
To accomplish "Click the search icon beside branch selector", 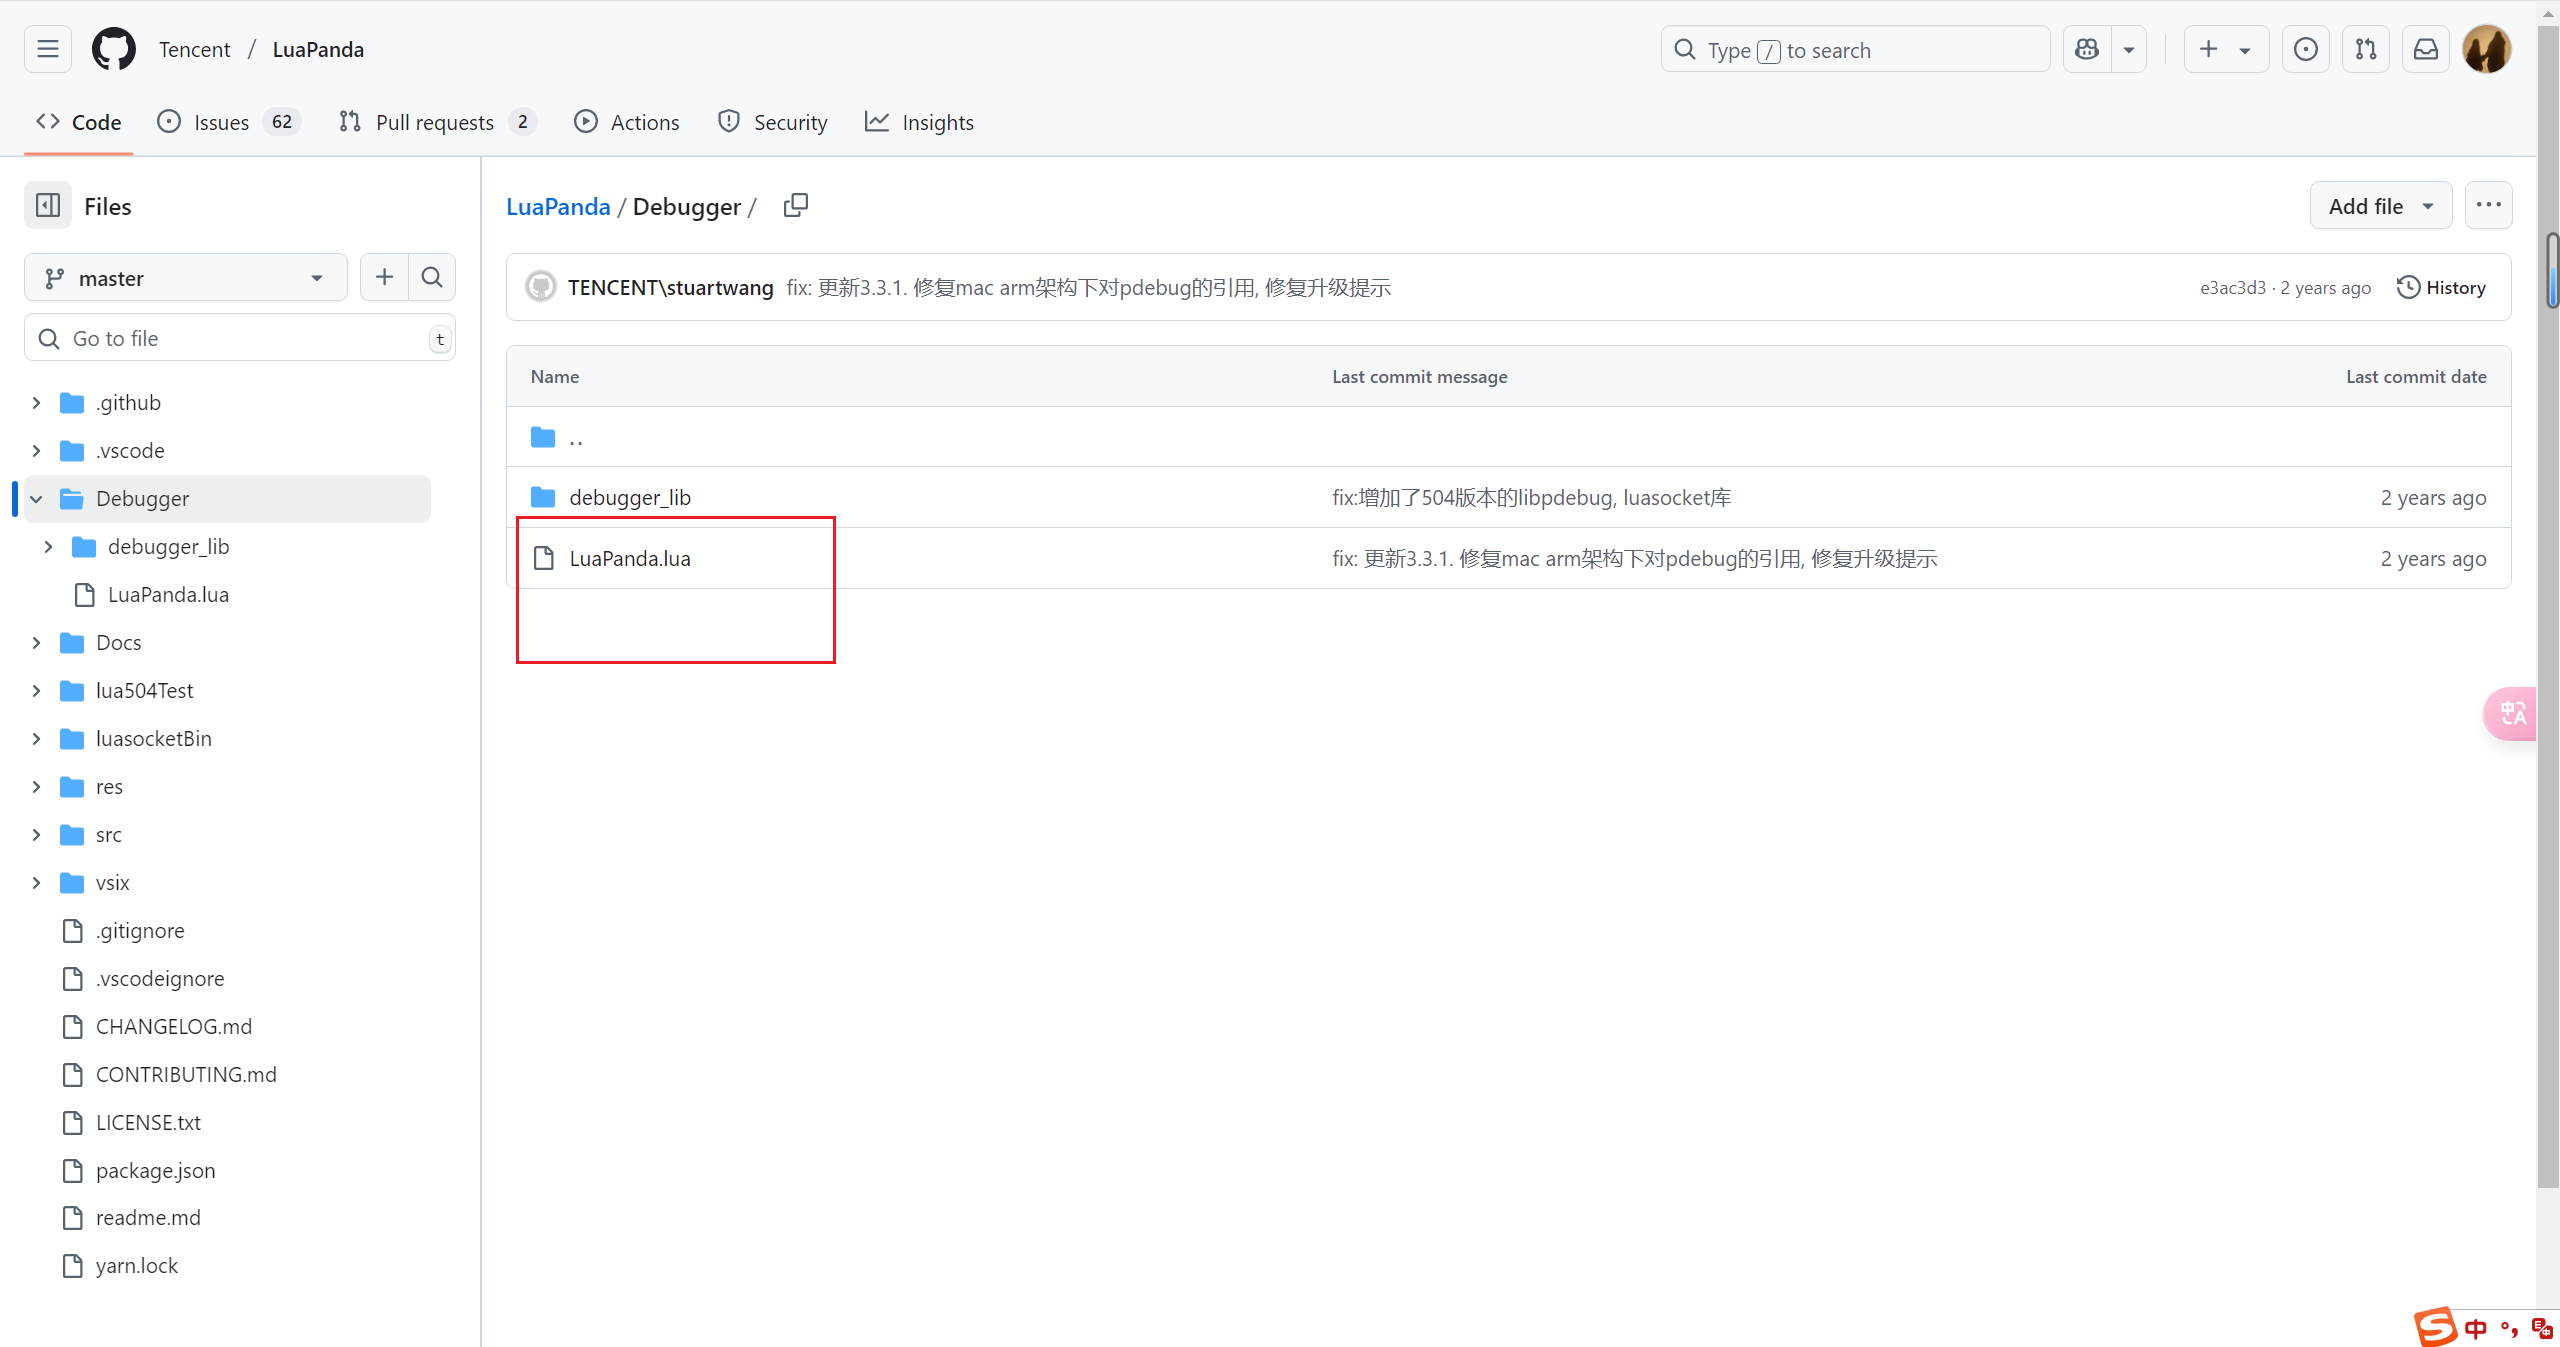I will click(431, 277).
